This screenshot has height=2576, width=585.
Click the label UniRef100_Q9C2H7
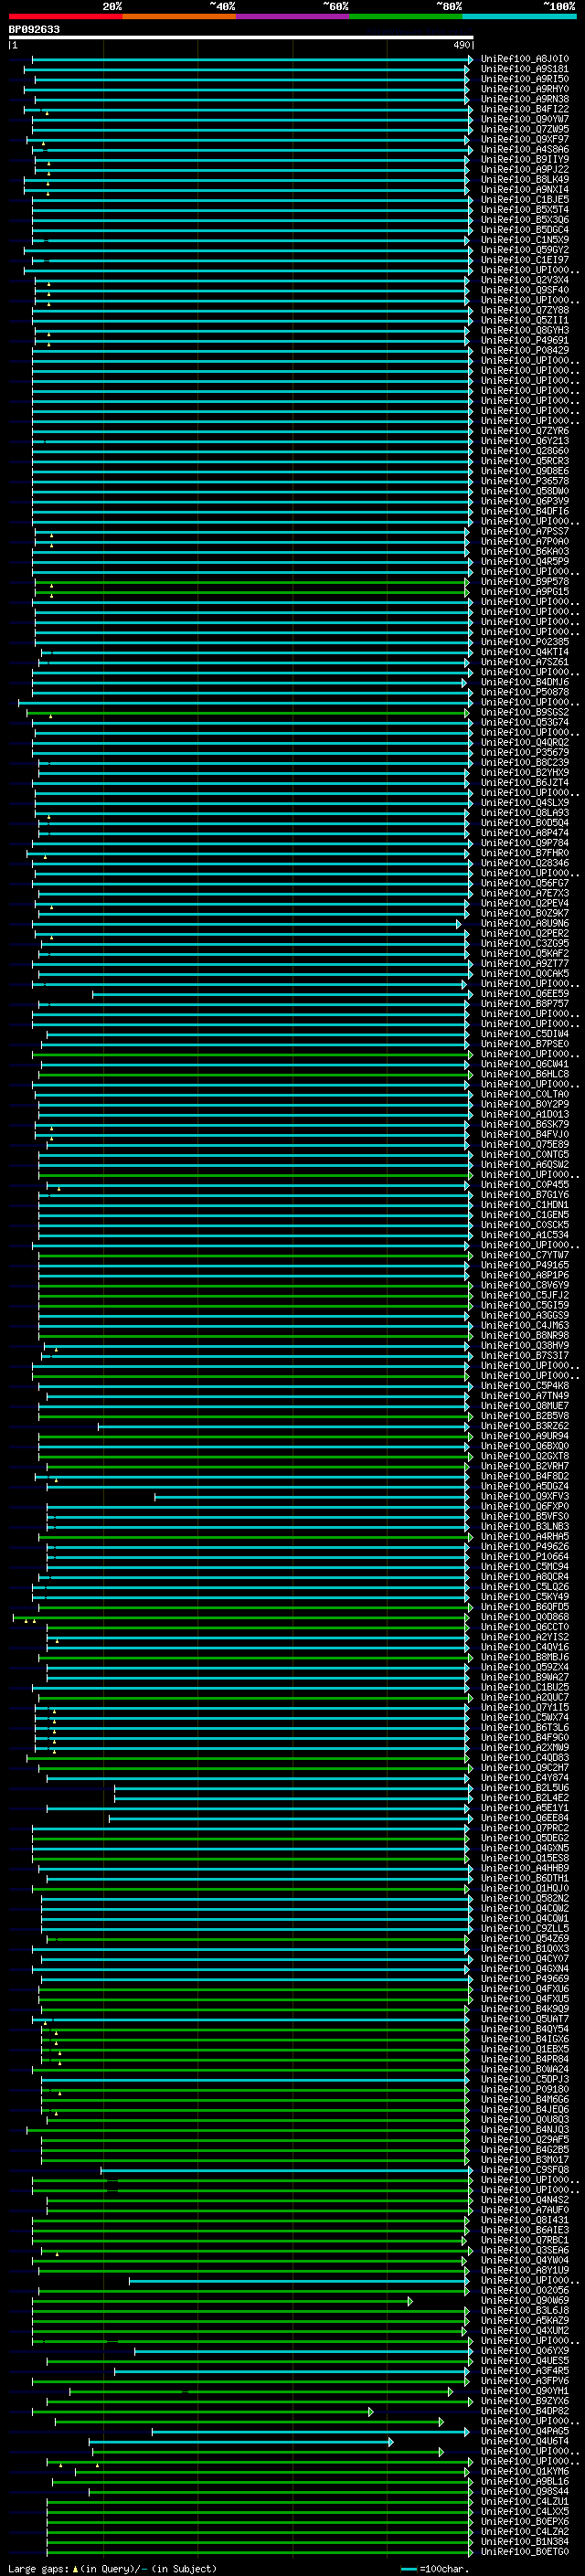point(525,1767)
